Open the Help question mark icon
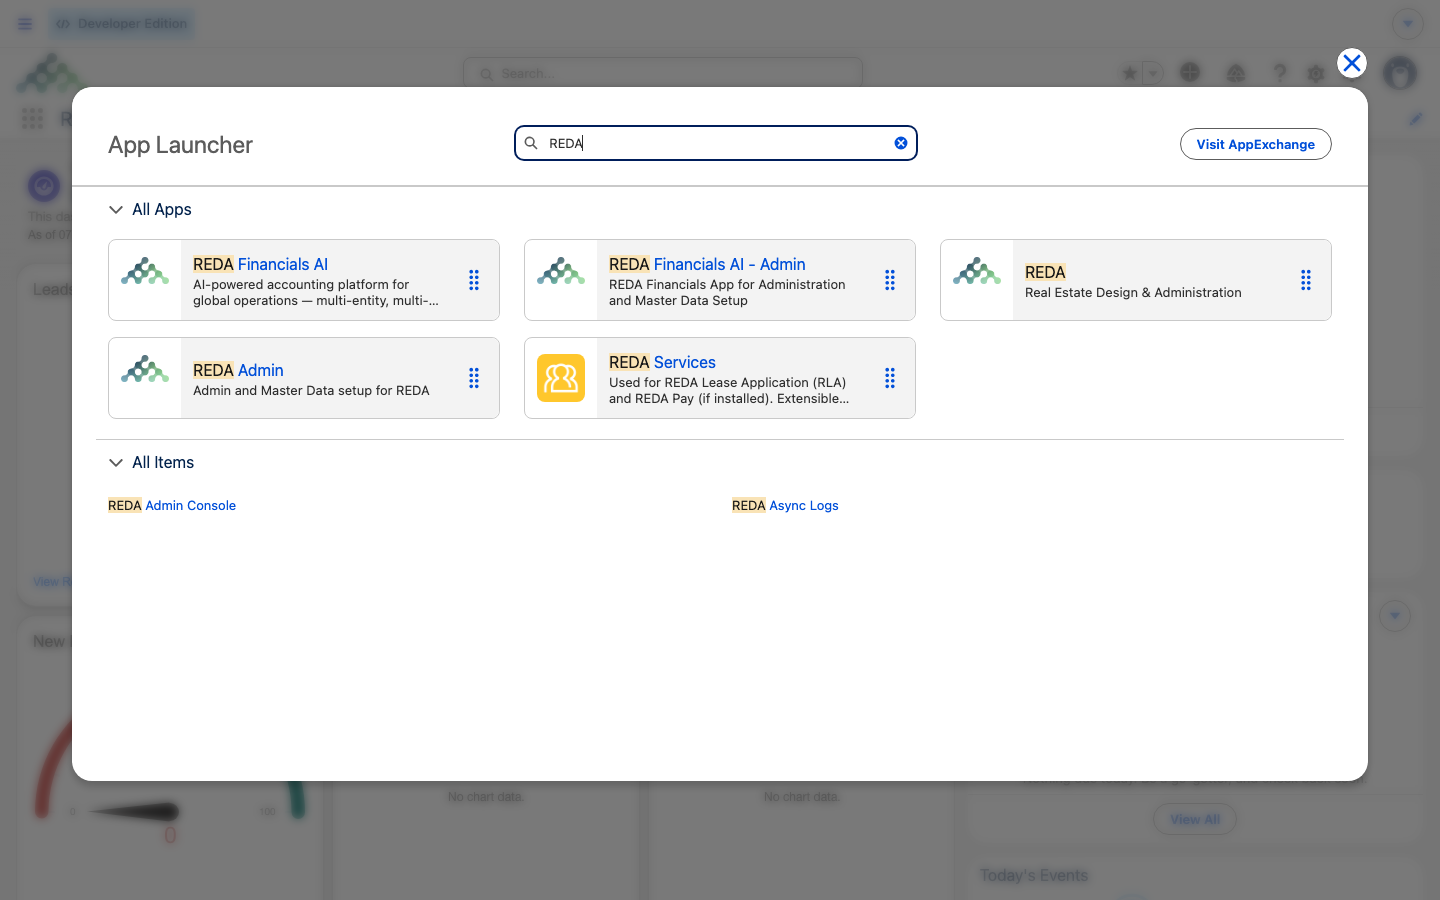 pyautogui.click(x=1280, y=73)
